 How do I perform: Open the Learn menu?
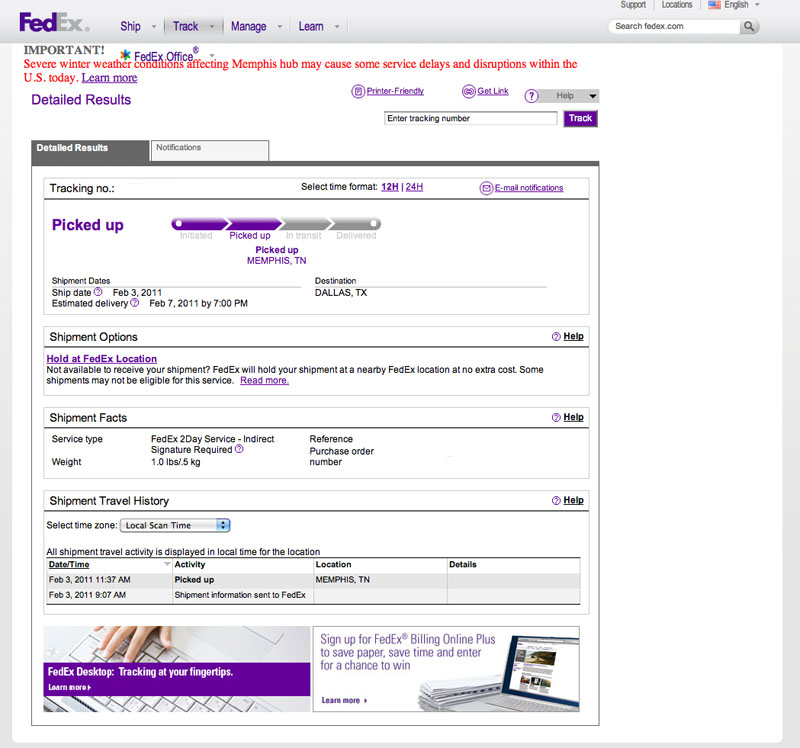(311, 27)
